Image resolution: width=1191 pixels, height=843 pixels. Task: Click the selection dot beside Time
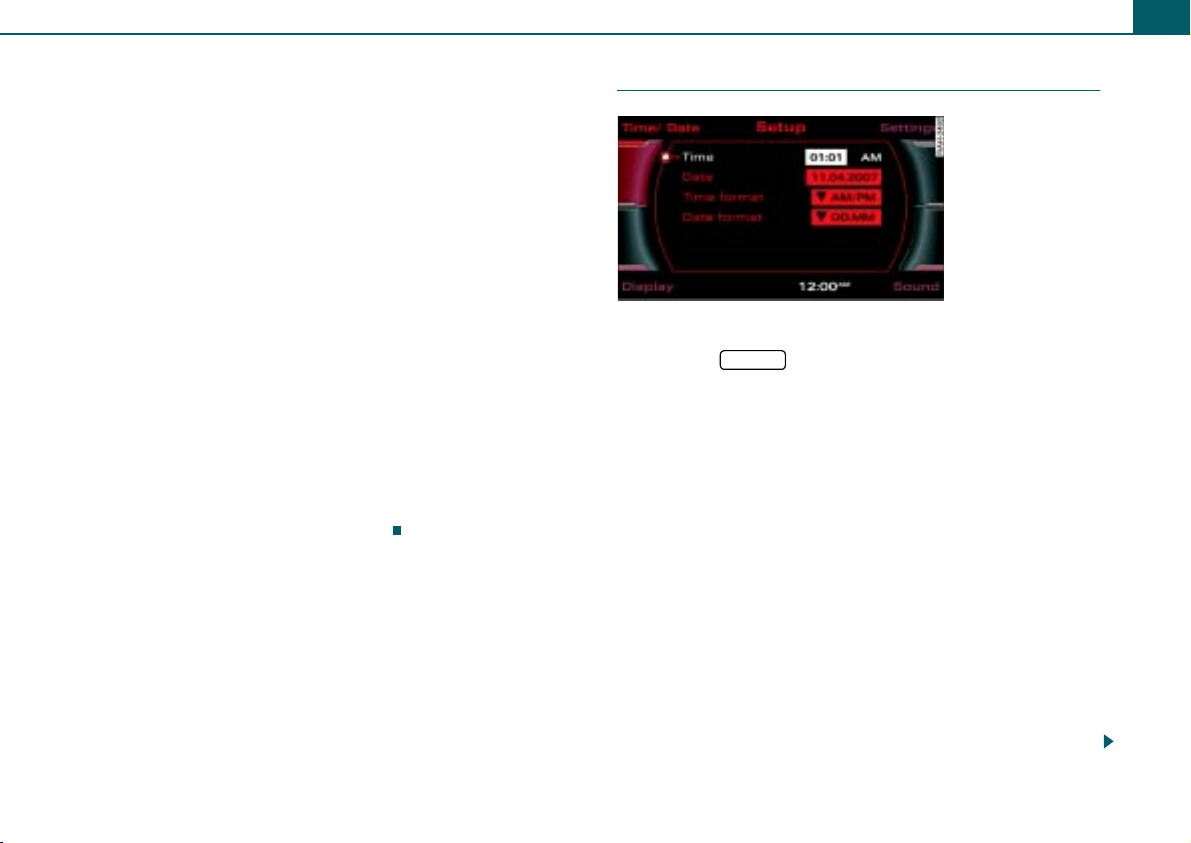(665, 157)
